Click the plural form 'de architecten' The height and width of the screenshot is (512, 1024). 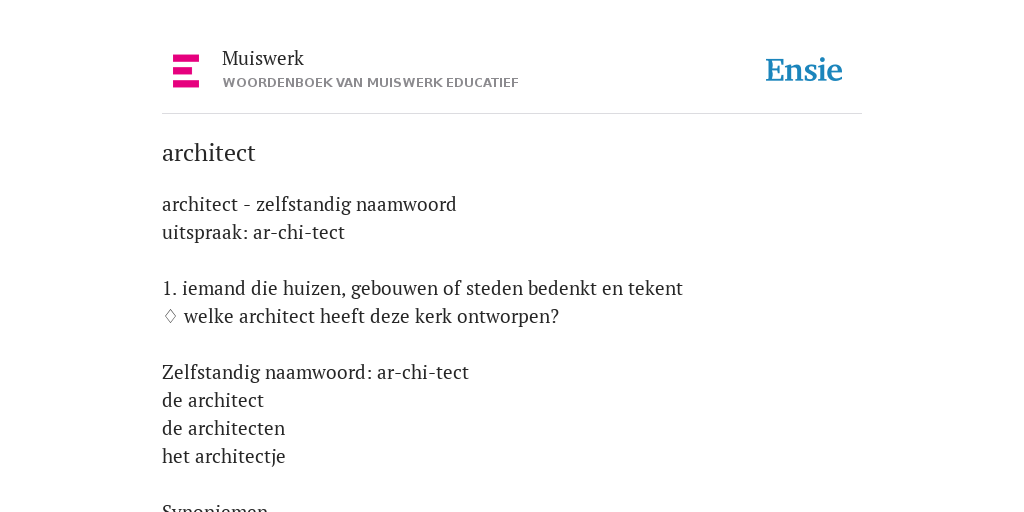point(223,428)
